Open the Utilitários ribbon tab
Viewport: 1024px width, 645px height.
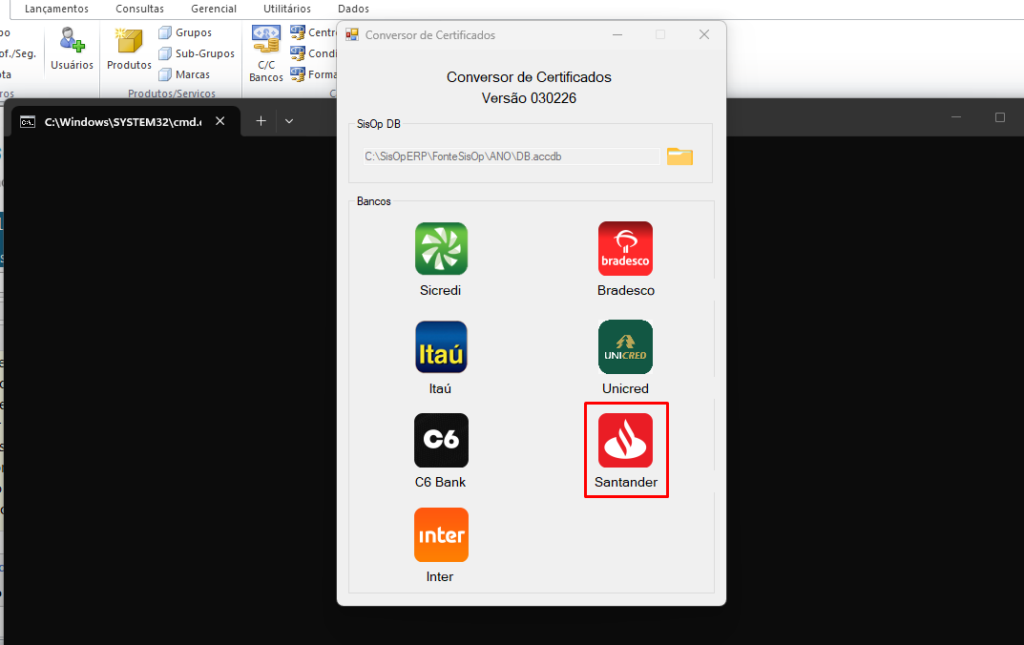(287, 9)
